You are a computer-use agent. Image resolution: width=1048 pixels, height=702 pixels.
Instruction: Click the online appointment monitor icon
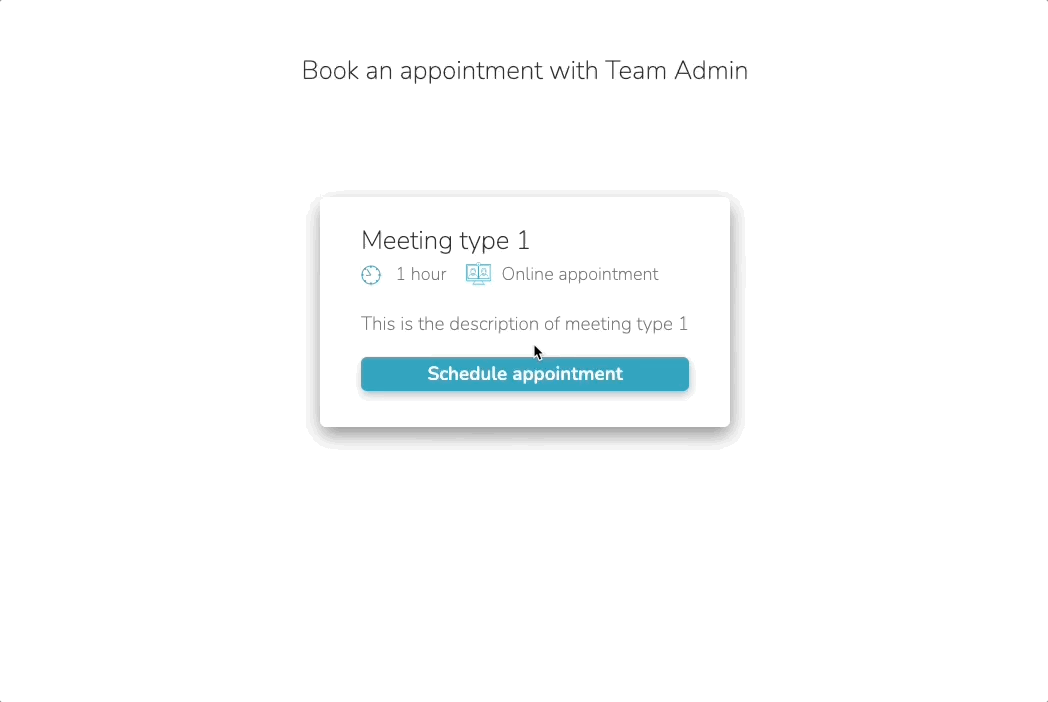[x=479, y=274]
